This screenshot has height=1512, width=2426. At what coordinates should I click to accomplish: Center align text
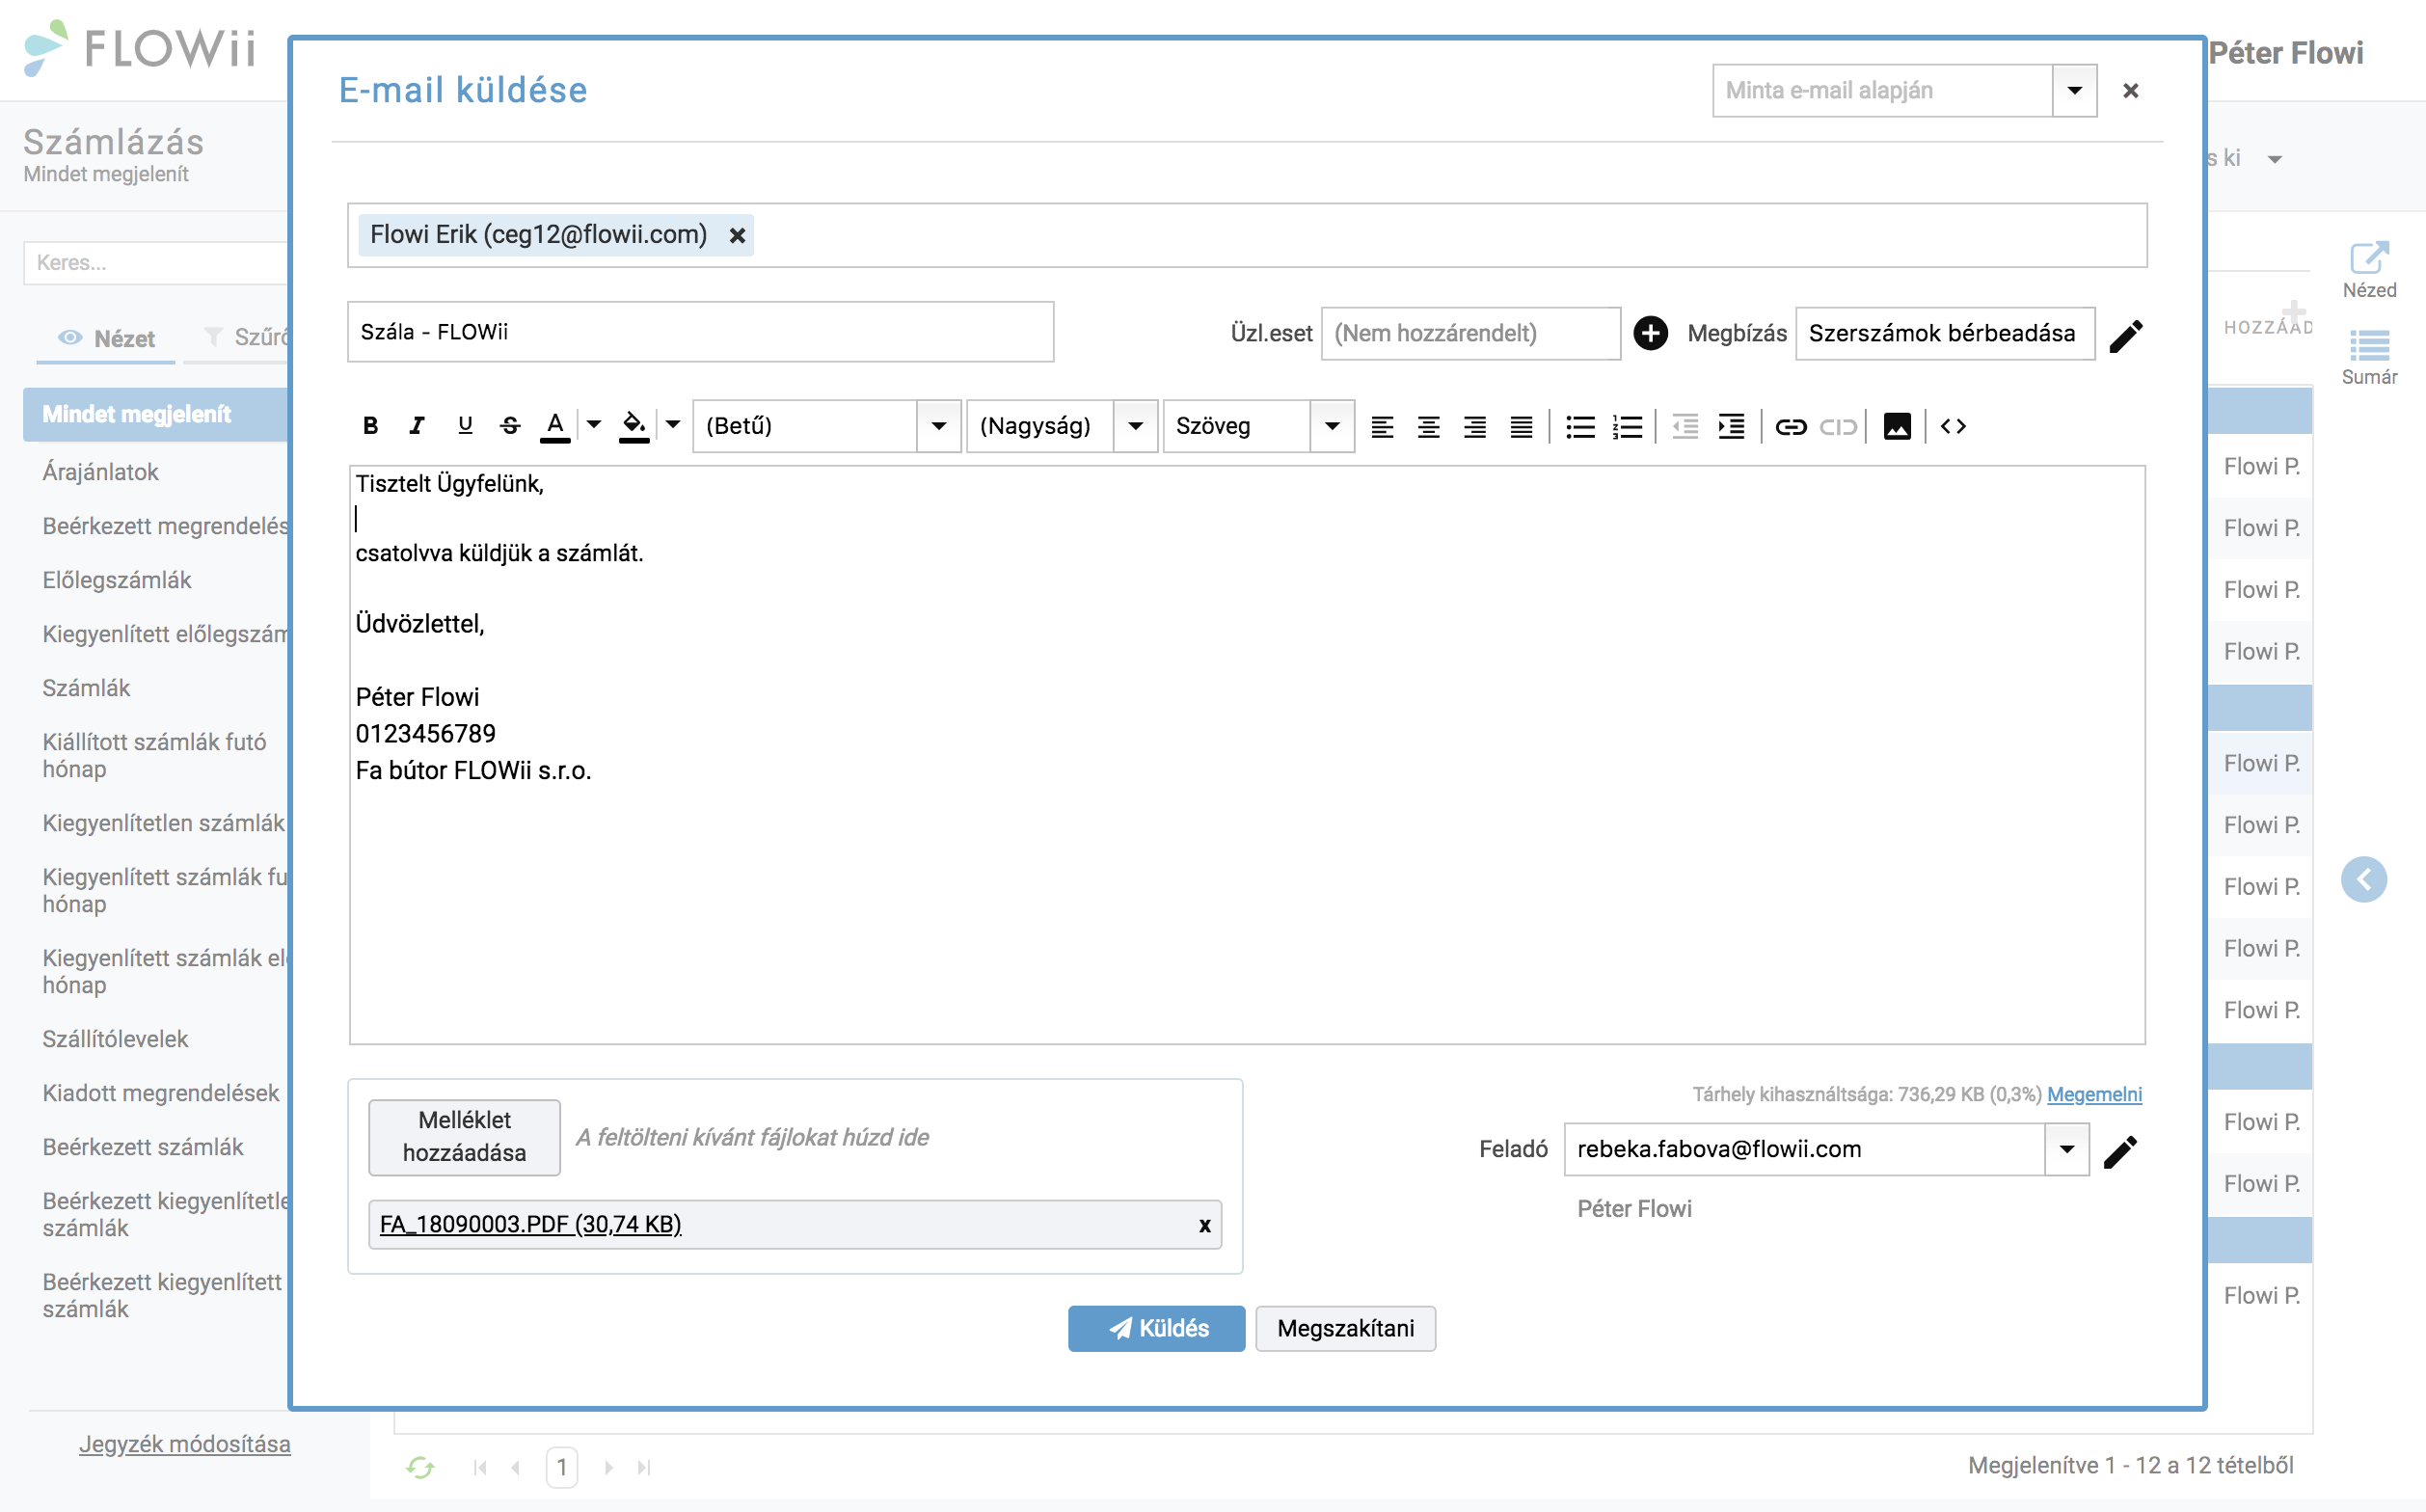coord(1428,427)
